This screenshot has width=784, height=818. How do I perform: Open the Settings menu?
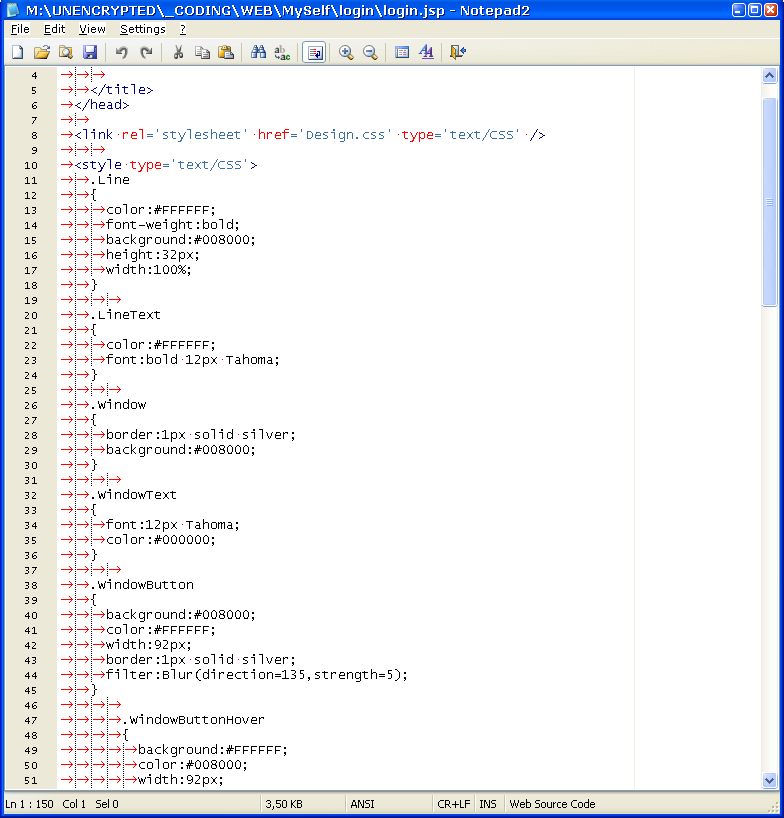(142, 29)
